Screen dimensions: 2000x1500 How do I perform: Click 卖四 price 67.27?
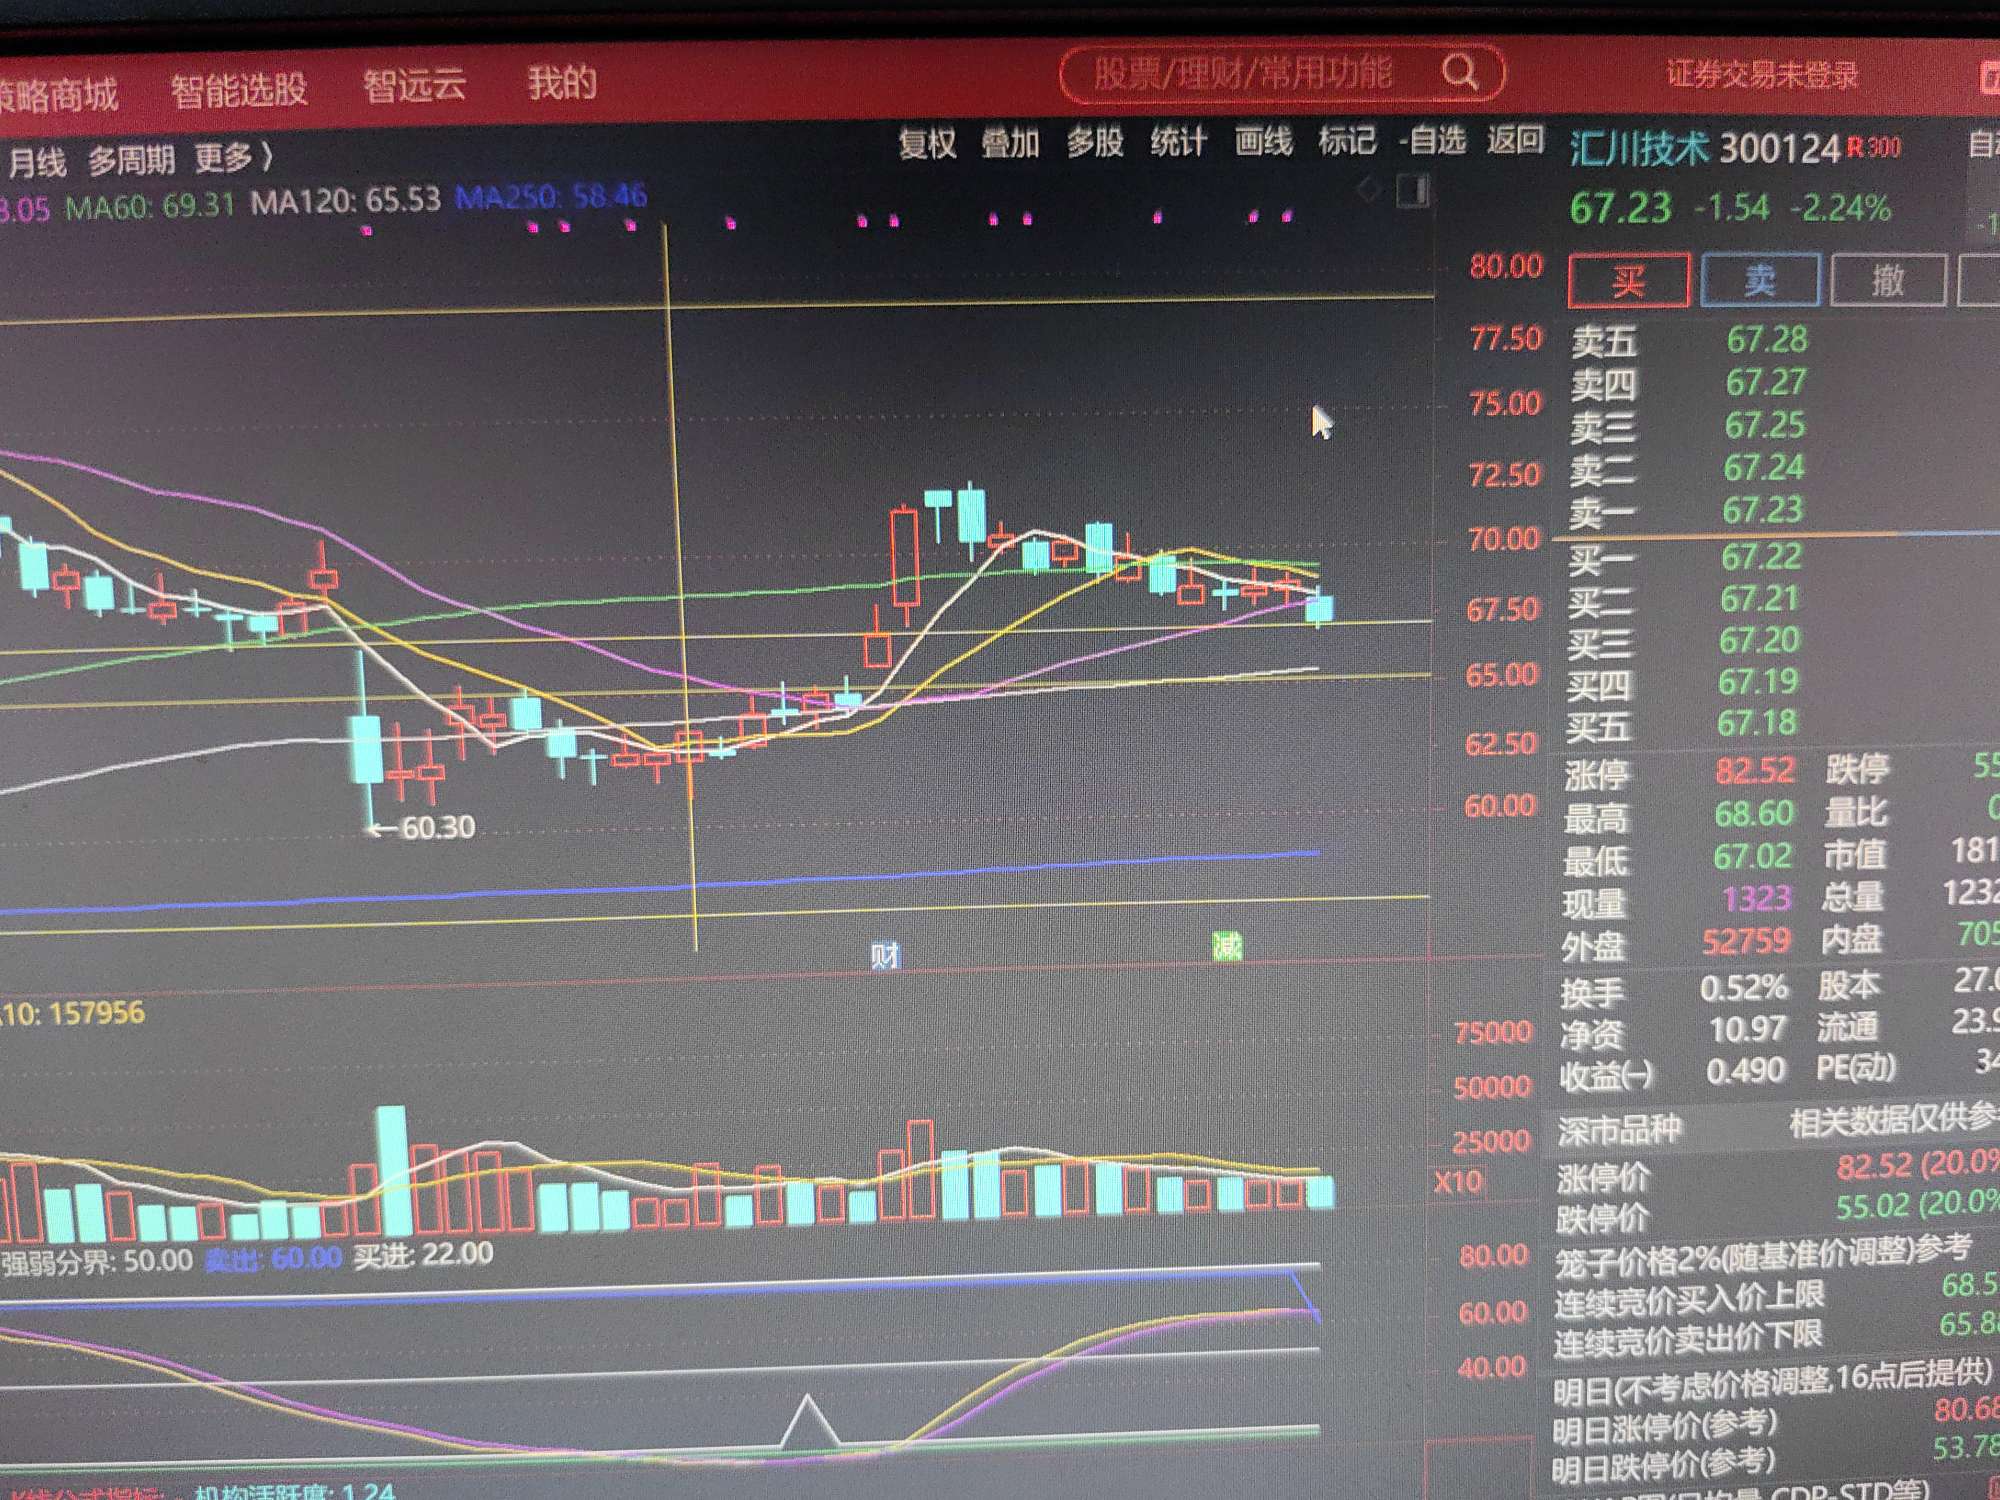tap(1765, 382)
